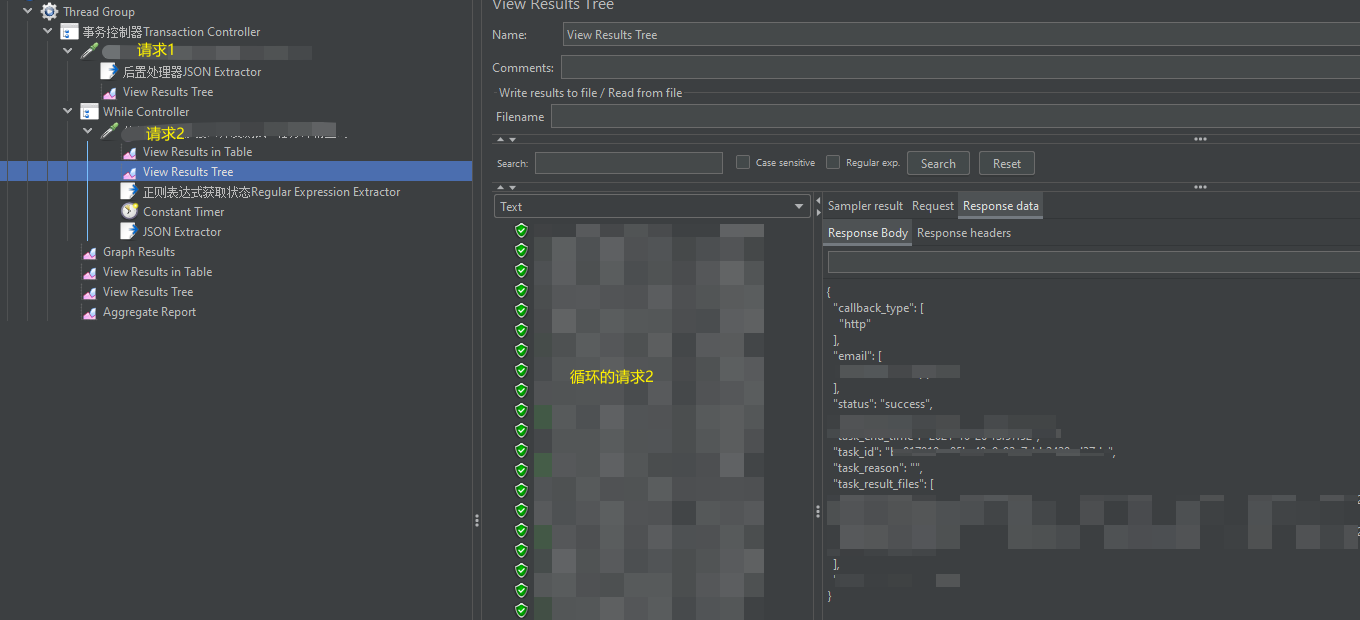Click the splitter arrows above the Text dropdown

507,187
